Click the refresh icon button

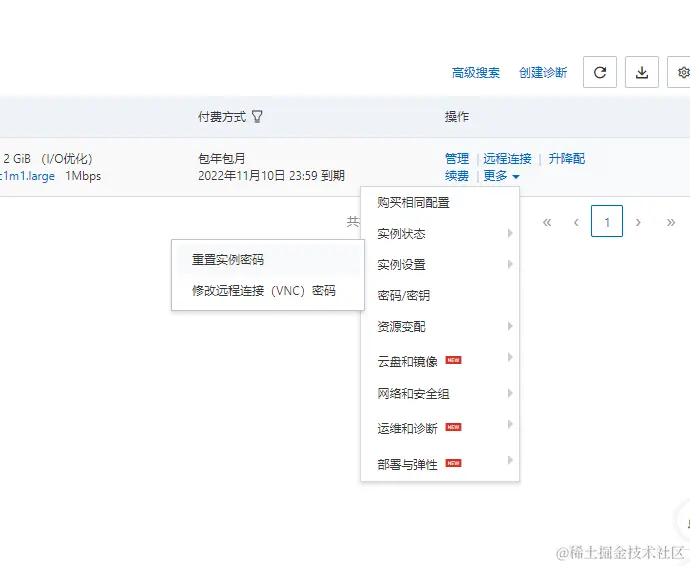(600, 72)
